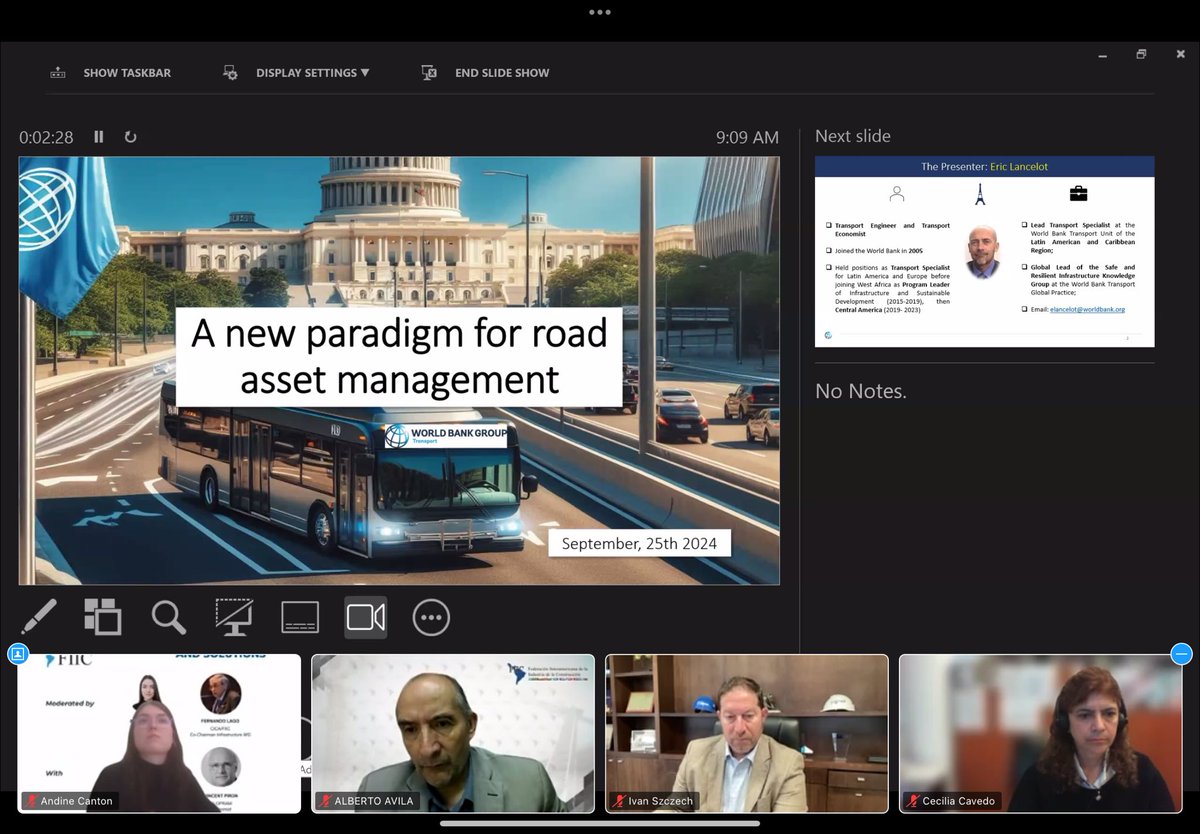Click the blue participant icon on the left
Screen dimensions: 1200x834
[17, 654]
